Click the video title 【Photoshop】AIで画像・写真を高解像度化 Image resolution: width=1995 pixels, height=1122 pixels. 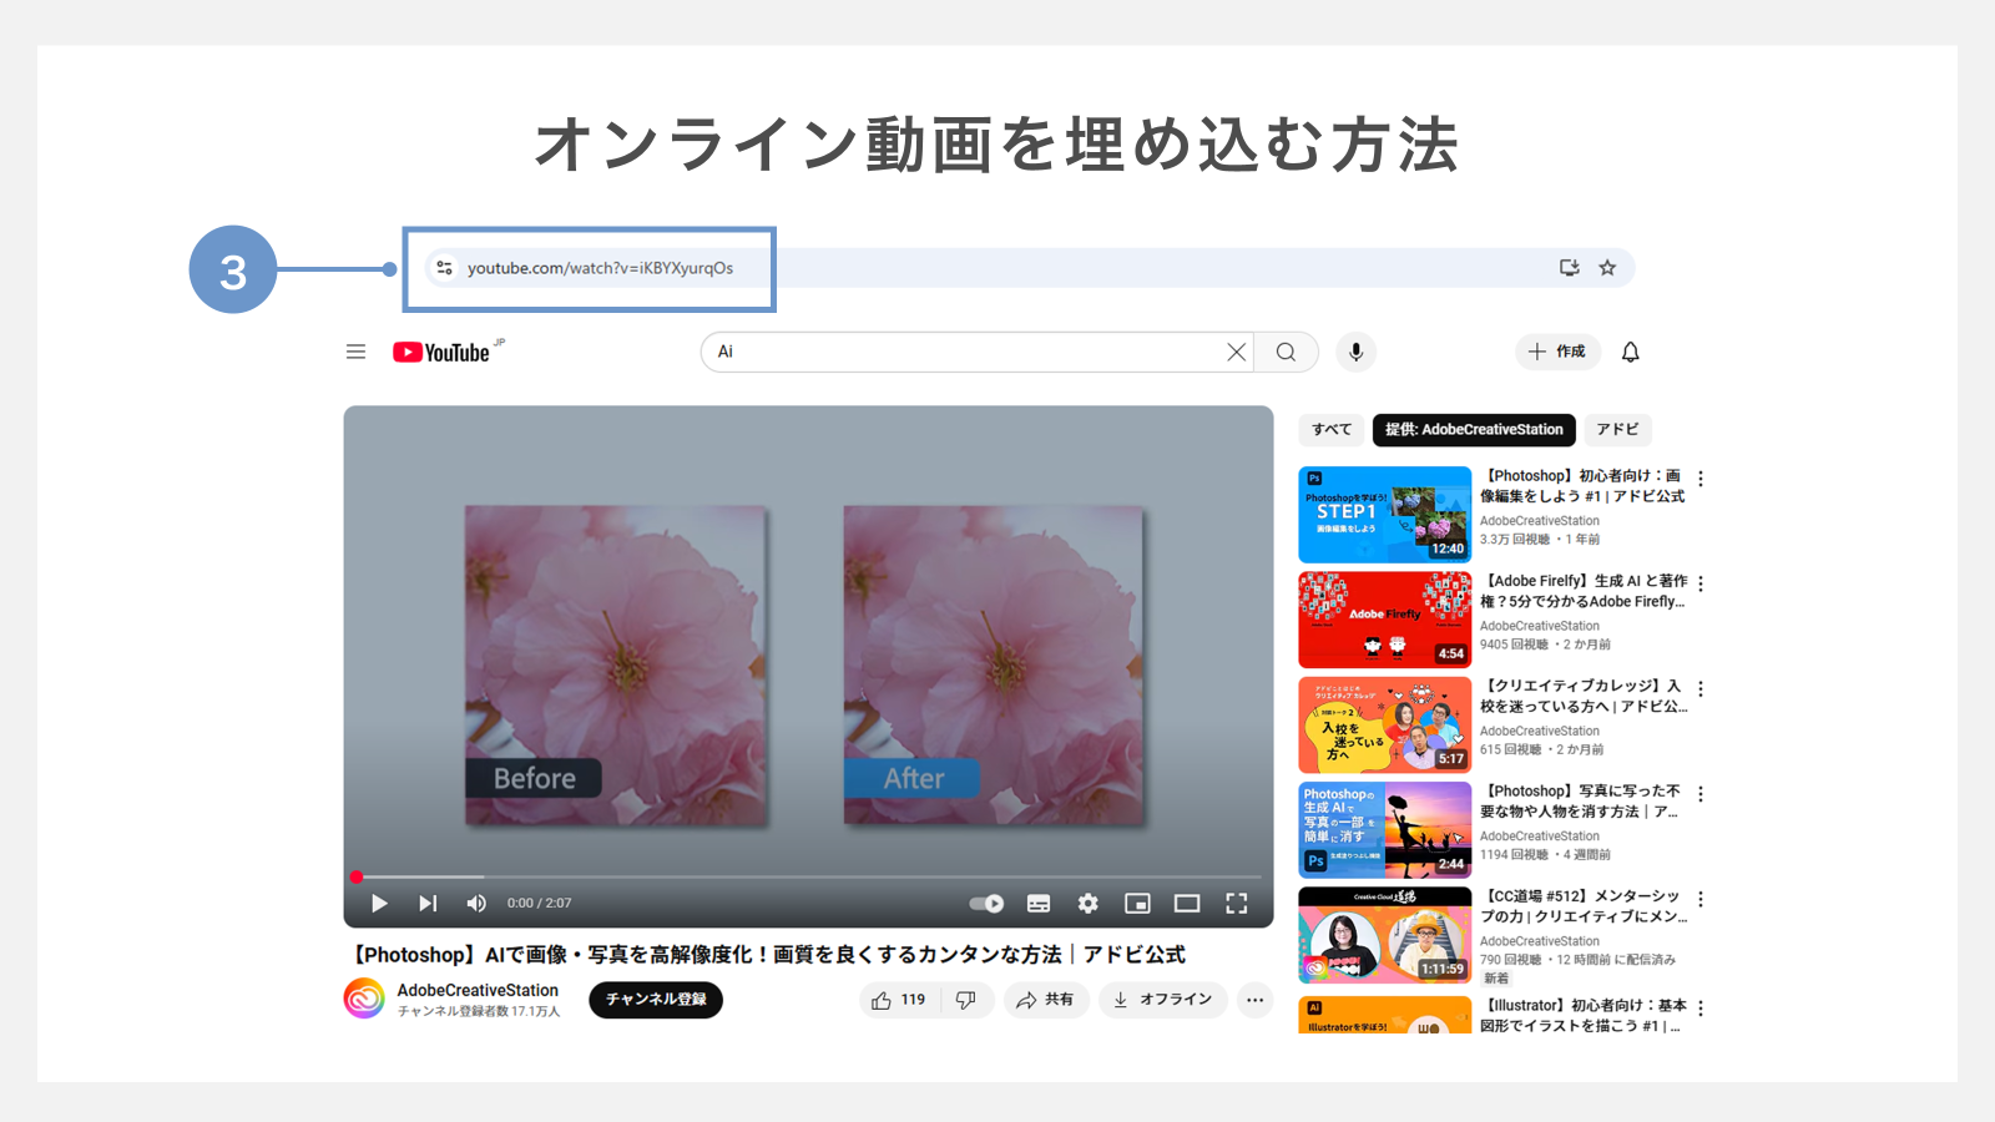(x=766, y=955)
